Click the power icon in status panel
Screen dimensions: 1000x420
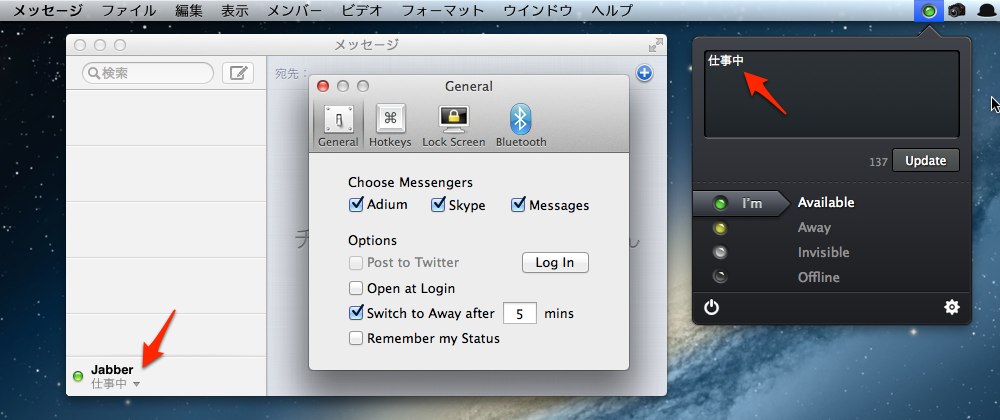(712, 308)
